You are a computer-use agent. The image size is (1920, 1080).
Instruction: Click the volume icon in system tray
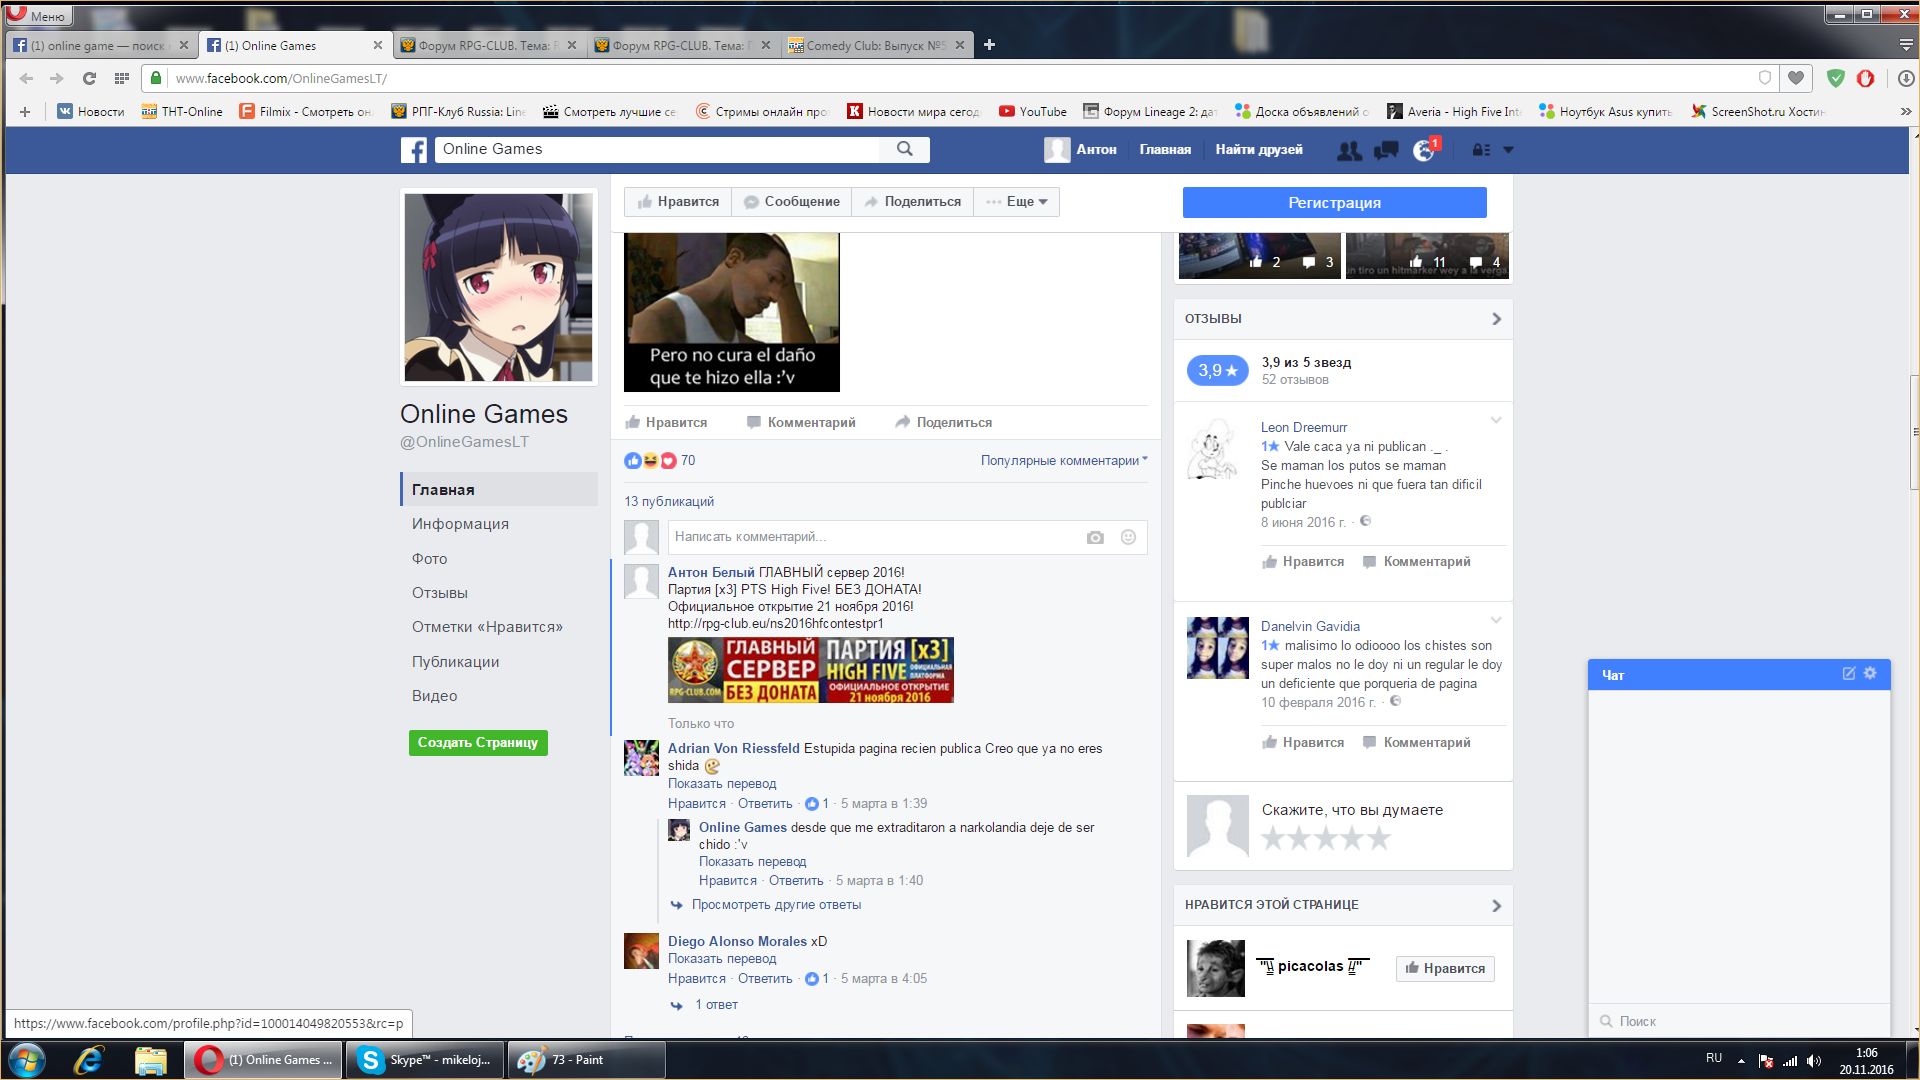click(1814, 1061)
